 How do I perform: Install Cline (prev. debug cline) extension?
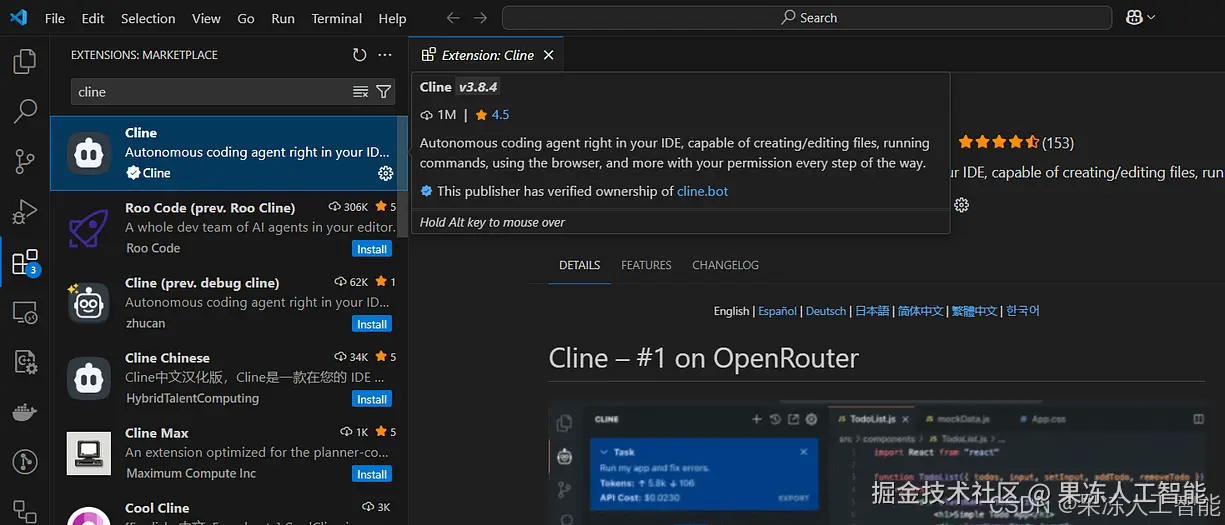[372, 324]
